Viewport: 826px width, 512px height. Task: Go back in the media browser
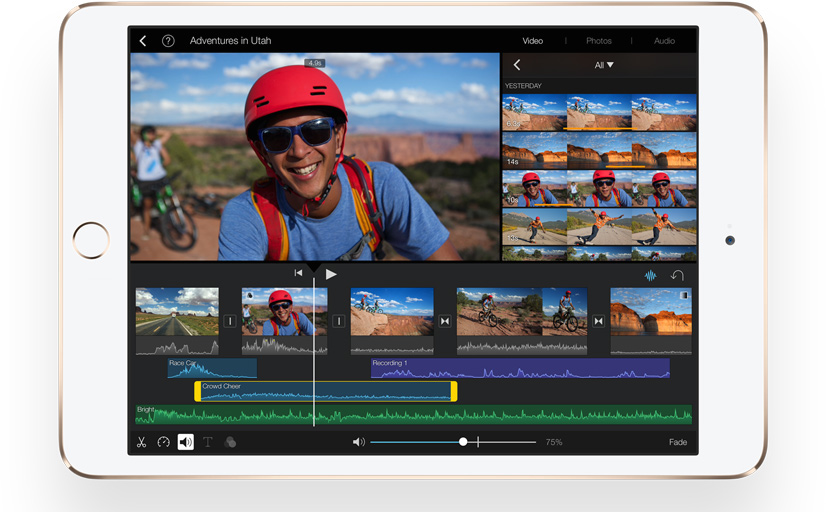tap(517, 65)
